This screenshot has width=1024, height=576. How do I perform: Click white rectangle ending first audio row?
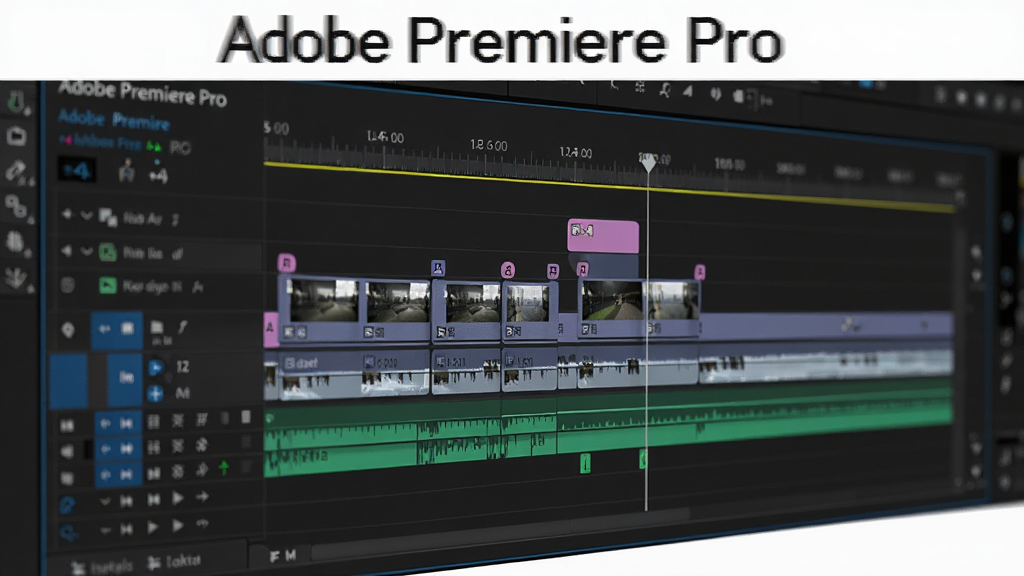point(246,417)
